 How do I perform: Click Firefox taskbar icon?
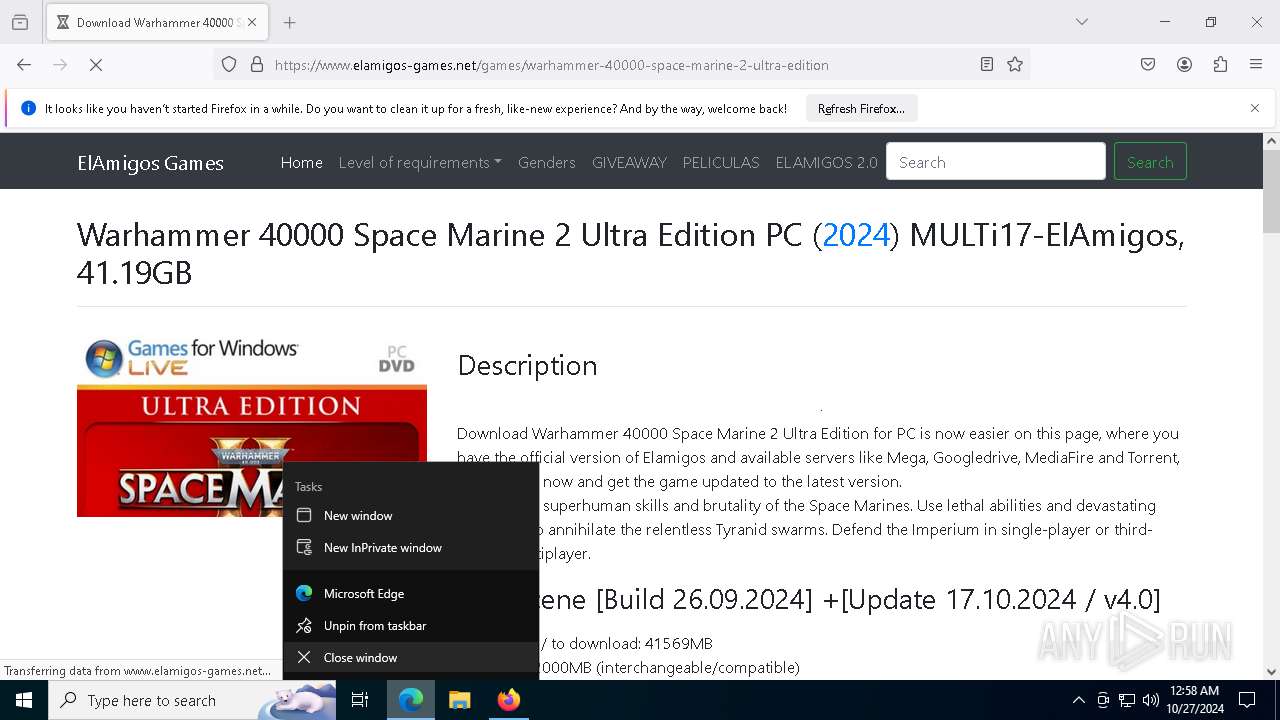pyautogui.click(x=508, y=700)
